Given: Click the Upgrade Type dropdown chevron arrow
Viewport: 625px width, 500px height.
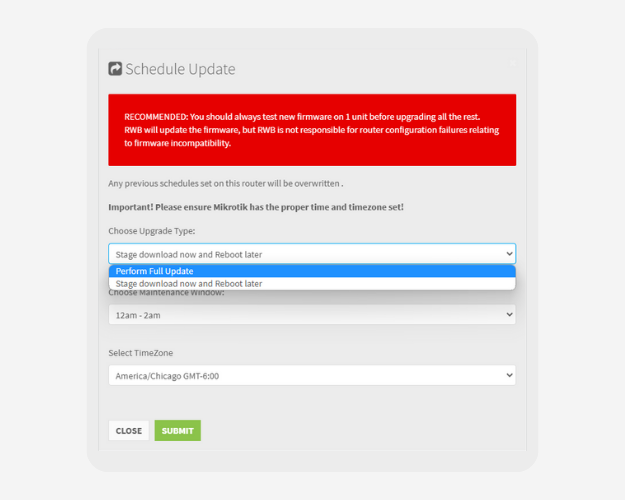Looking at the screenshot, I should [x=510, y=254].
